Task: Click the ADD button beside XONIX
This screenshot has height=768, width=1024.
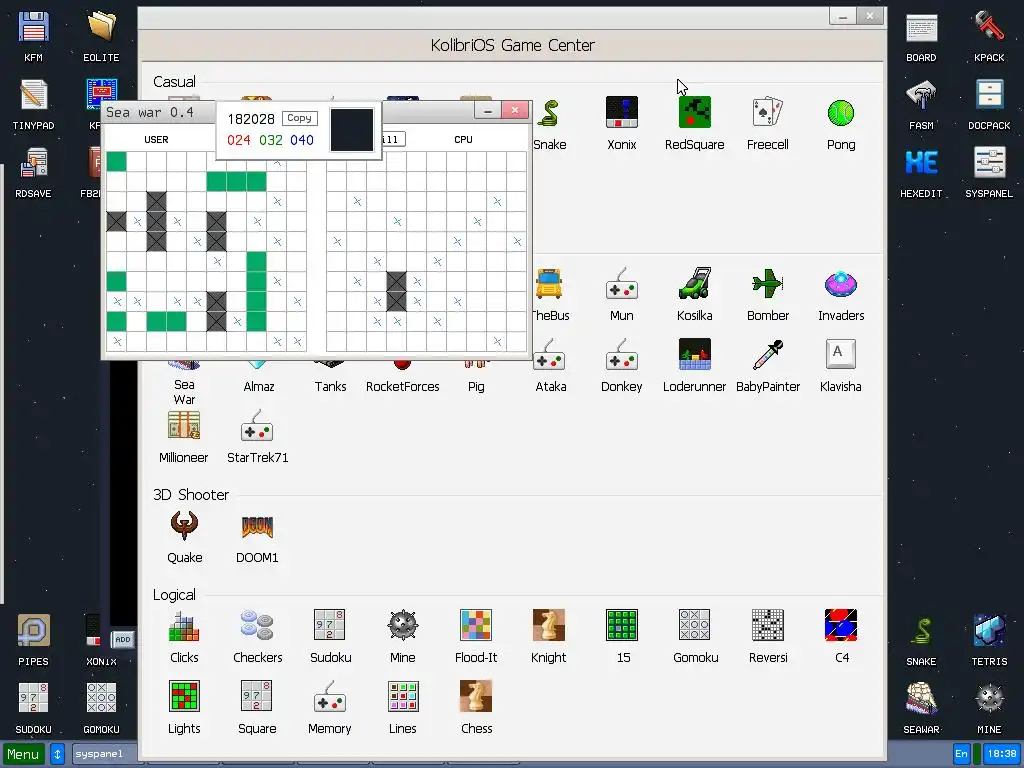Action: pos(123,639)
